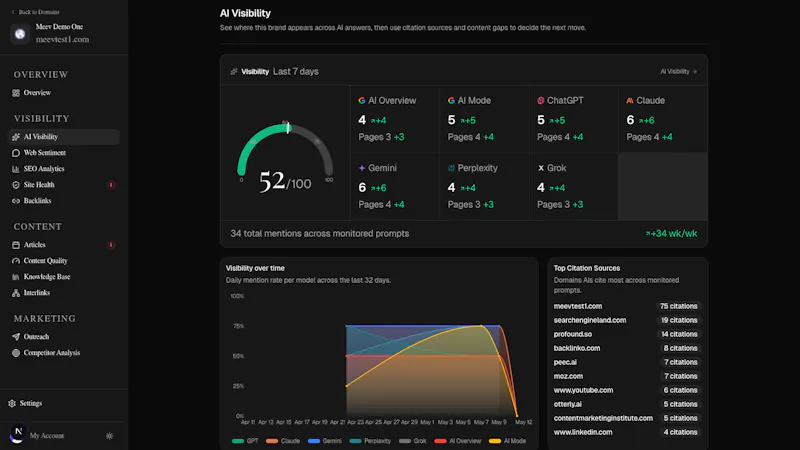Toggle Gemini series in chart legend
Screen dimensions: 800x450
(324, 441)
